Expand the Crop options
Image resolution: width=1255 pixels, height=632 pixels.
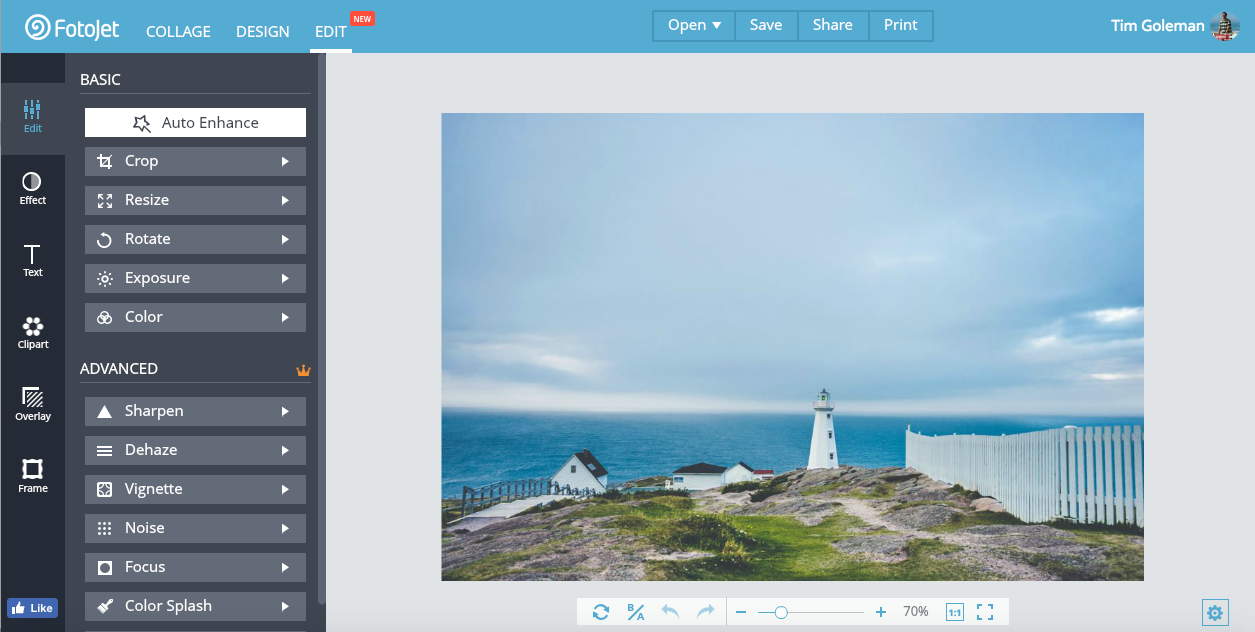[x=195, y=161]
